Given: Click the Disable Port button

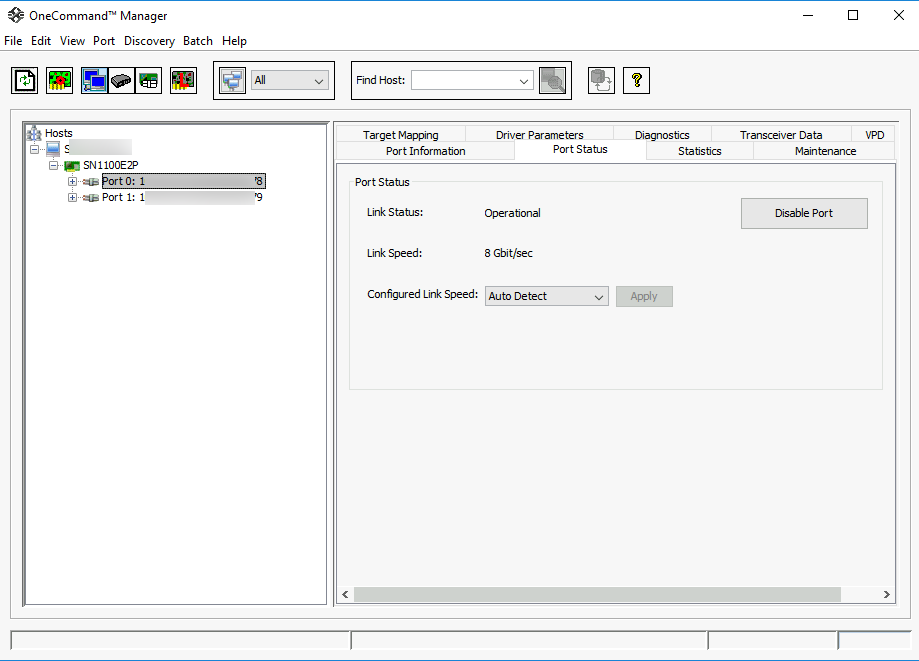Looking at the screenshot, I should click(804, 213).
